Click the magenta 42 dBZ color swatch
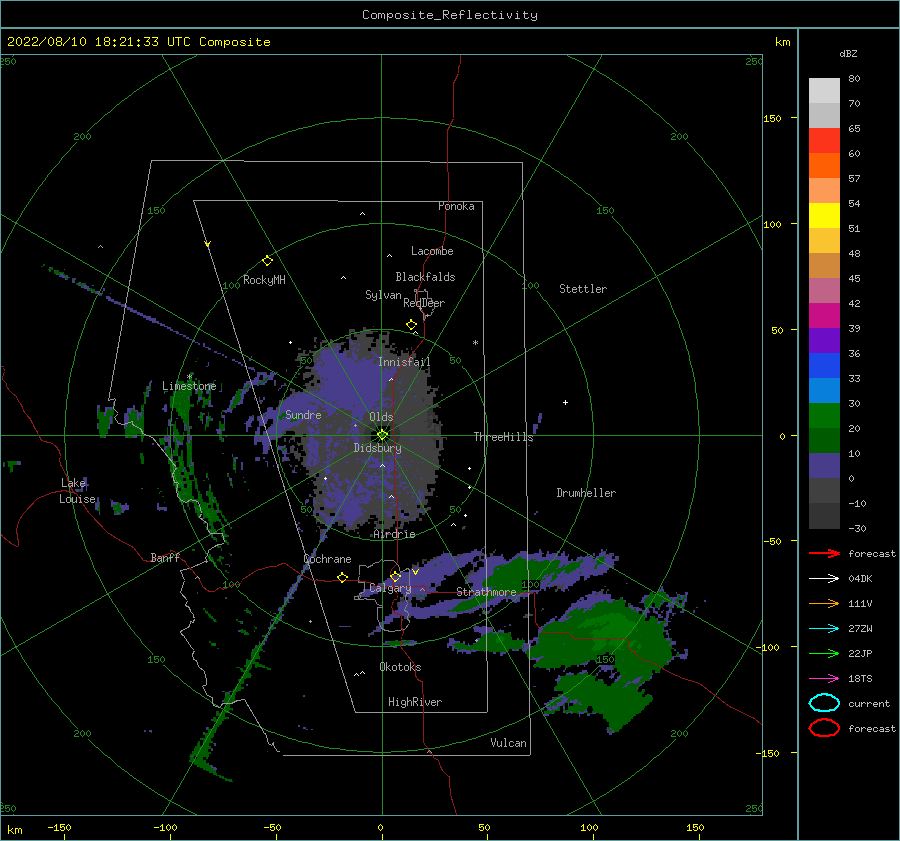Viewport: 900px width, 841px height. coord(824,315)
